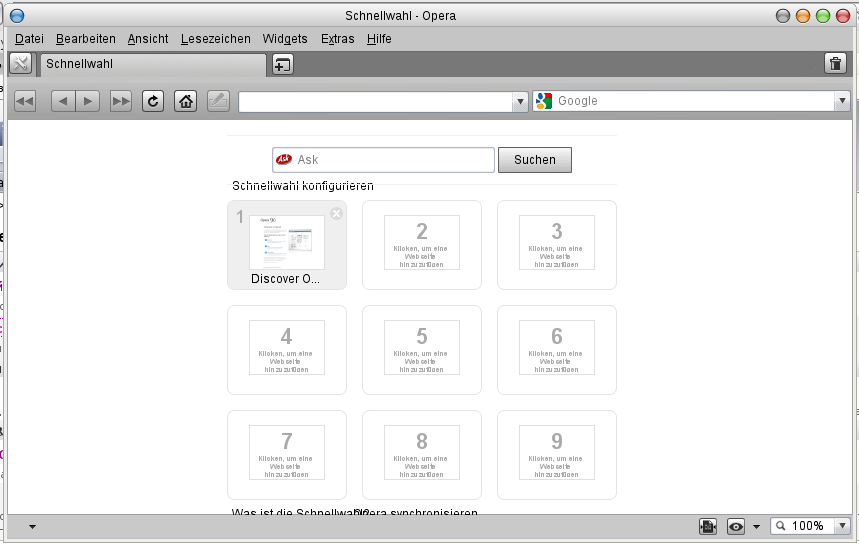
Task: Click empty speed dial slot 7
Action: tap(287, 455)
